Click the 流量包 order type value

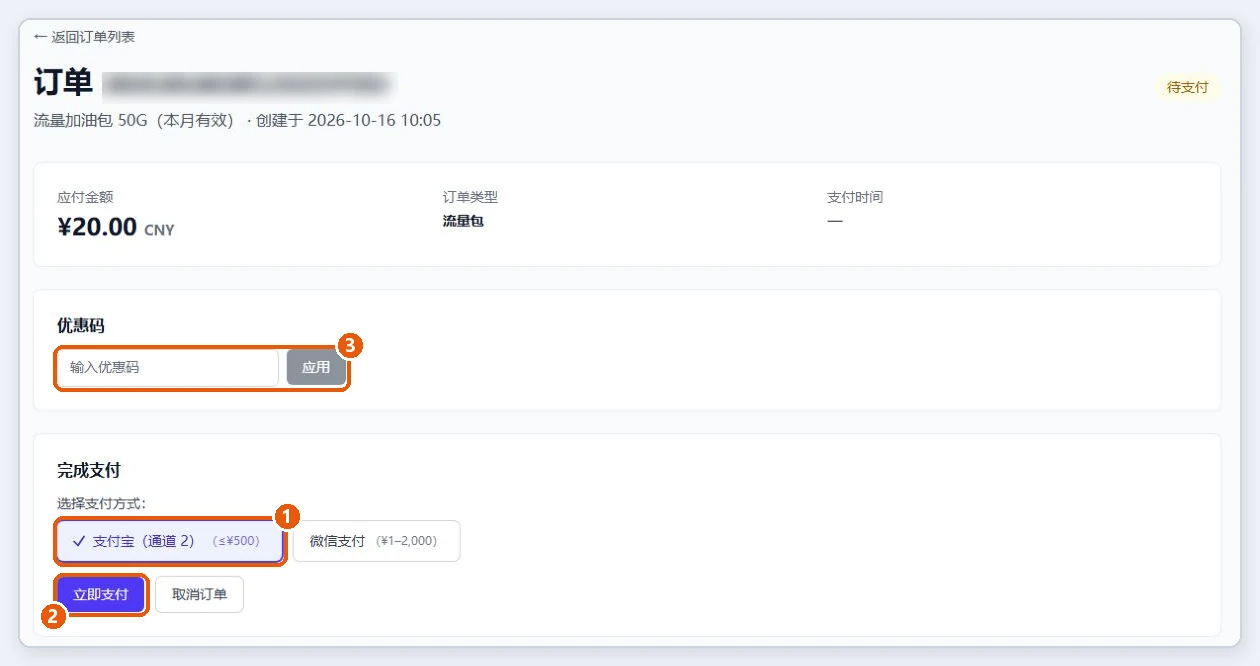point(463,221)
